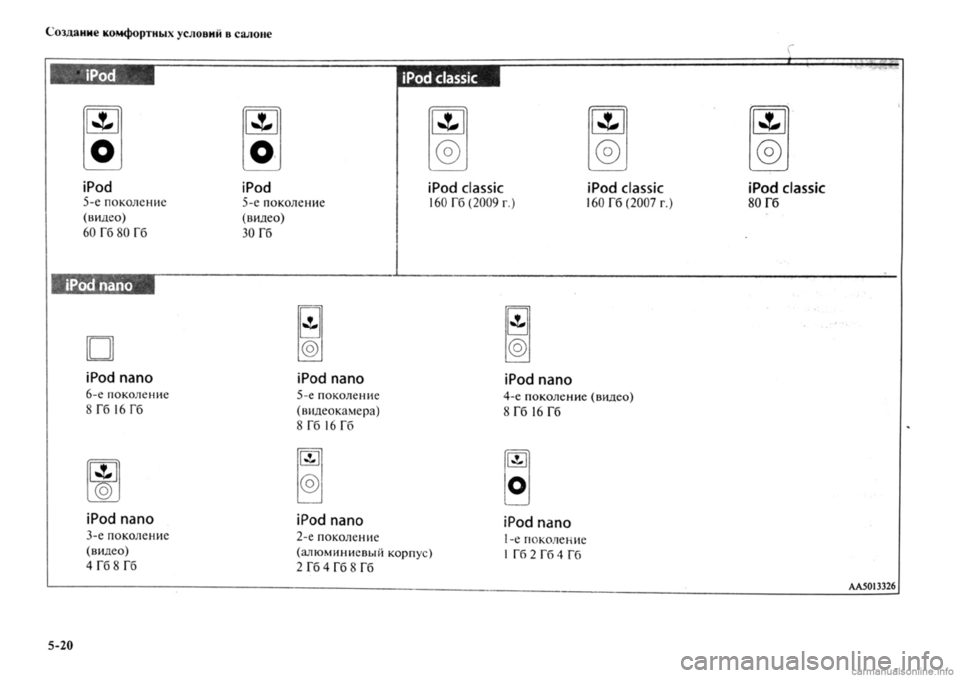This screenshot has height=678, width=960.
Task: Click the text "4-е поколение (видео)"
Action: click(569, 396)
